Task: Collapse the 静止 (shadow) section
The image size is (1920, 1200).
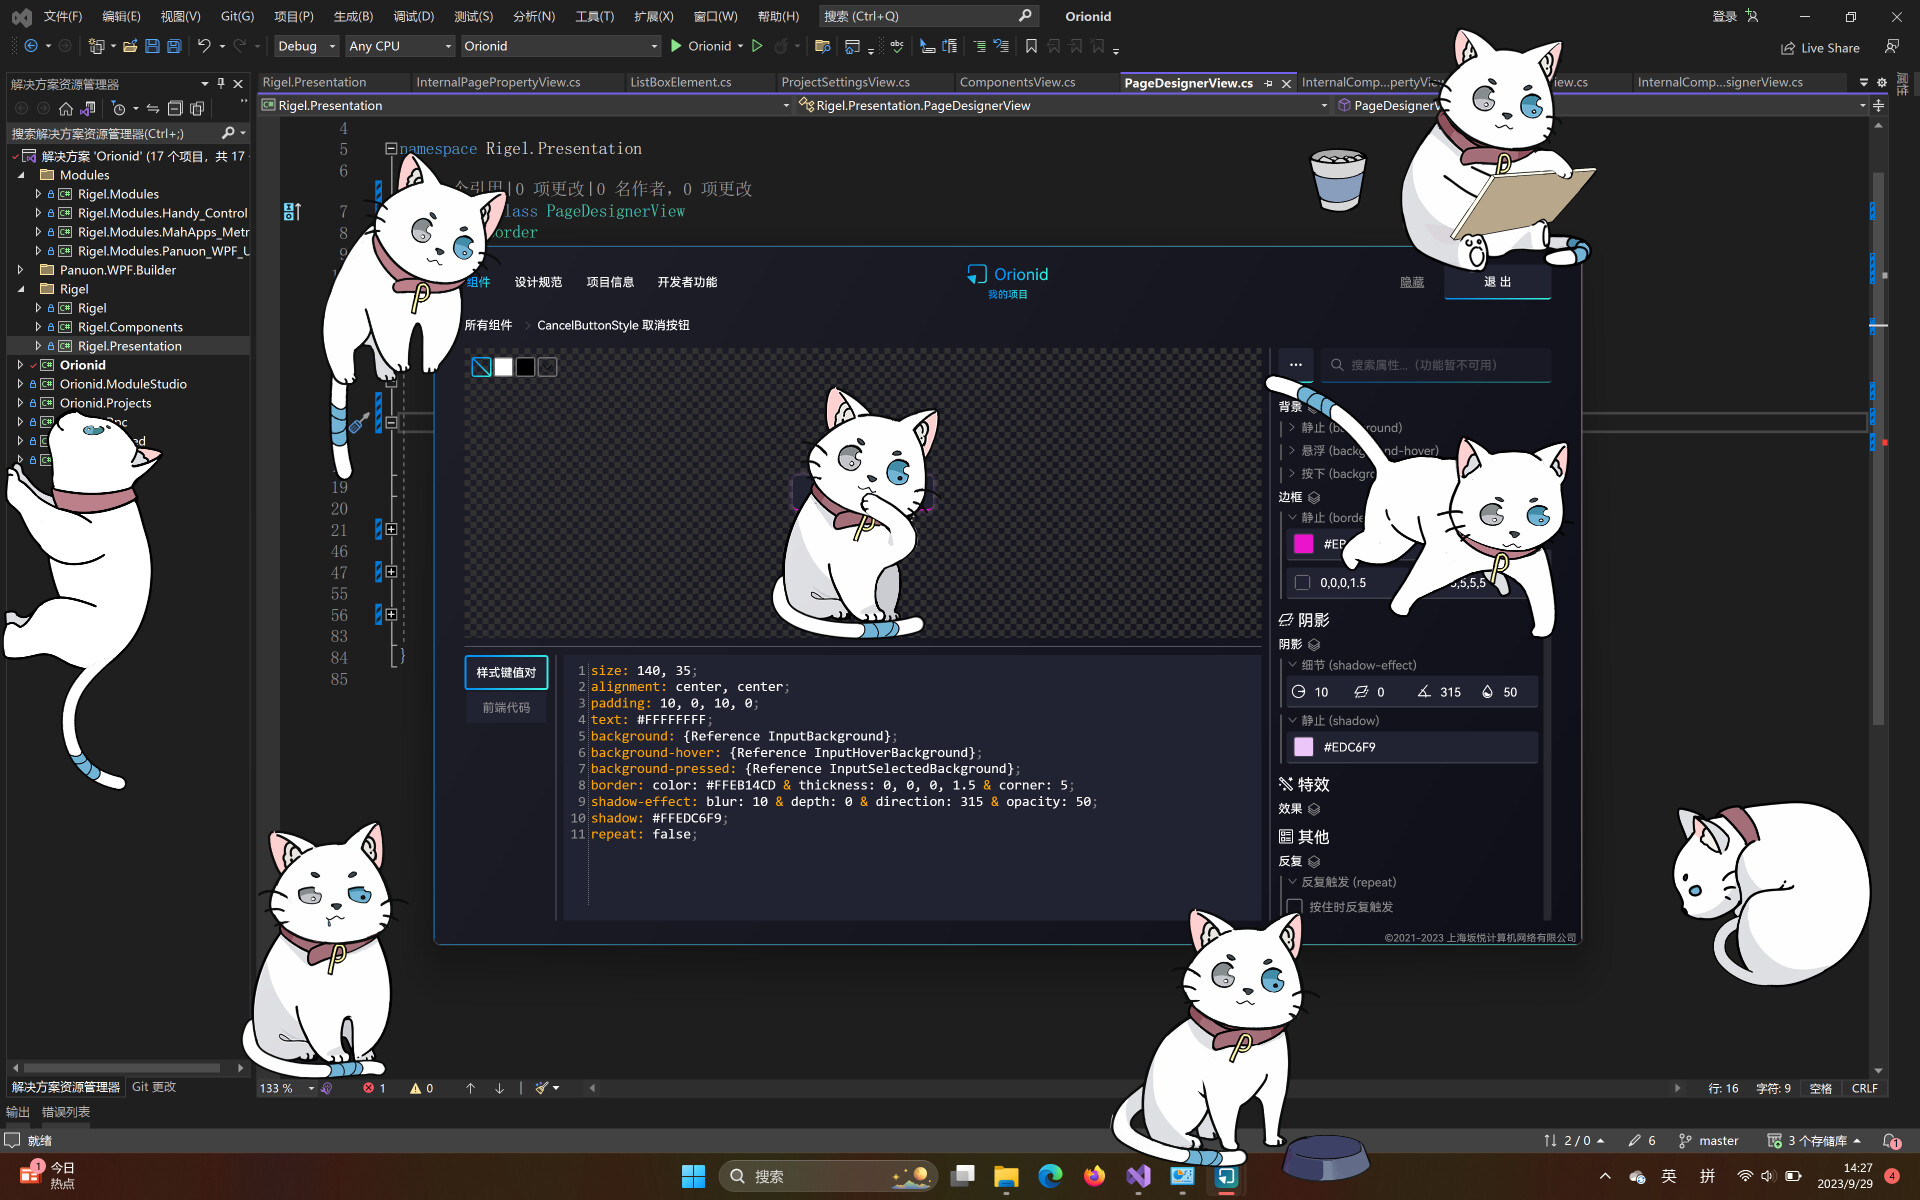Action: [x=1292, y=720]
